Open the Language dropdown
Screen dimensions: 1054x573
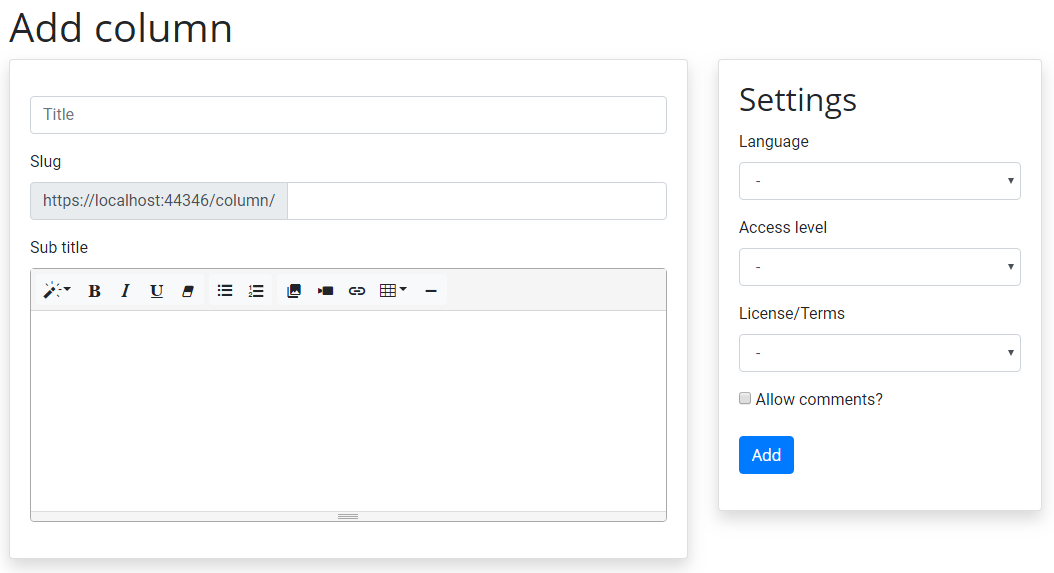point(879,181)
